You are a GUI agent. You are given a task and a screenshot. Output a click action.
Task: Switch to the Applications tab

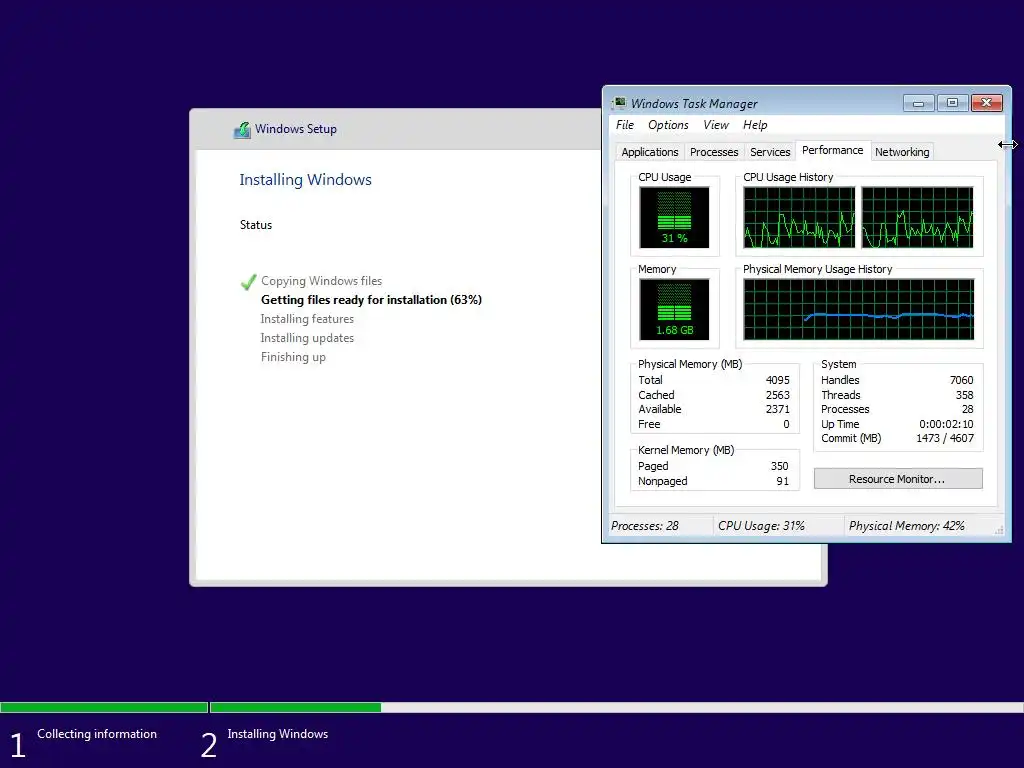click(x=649, y=152)
